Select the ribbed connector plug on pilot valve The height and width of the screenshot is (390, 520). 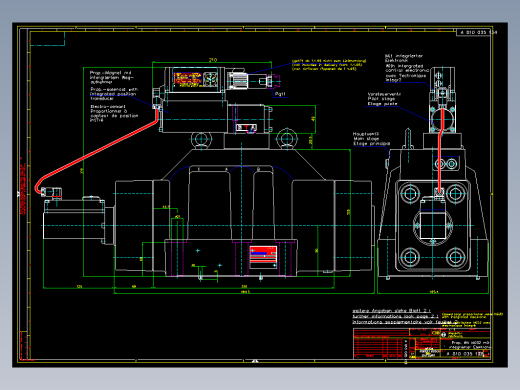tap(238, 80)
